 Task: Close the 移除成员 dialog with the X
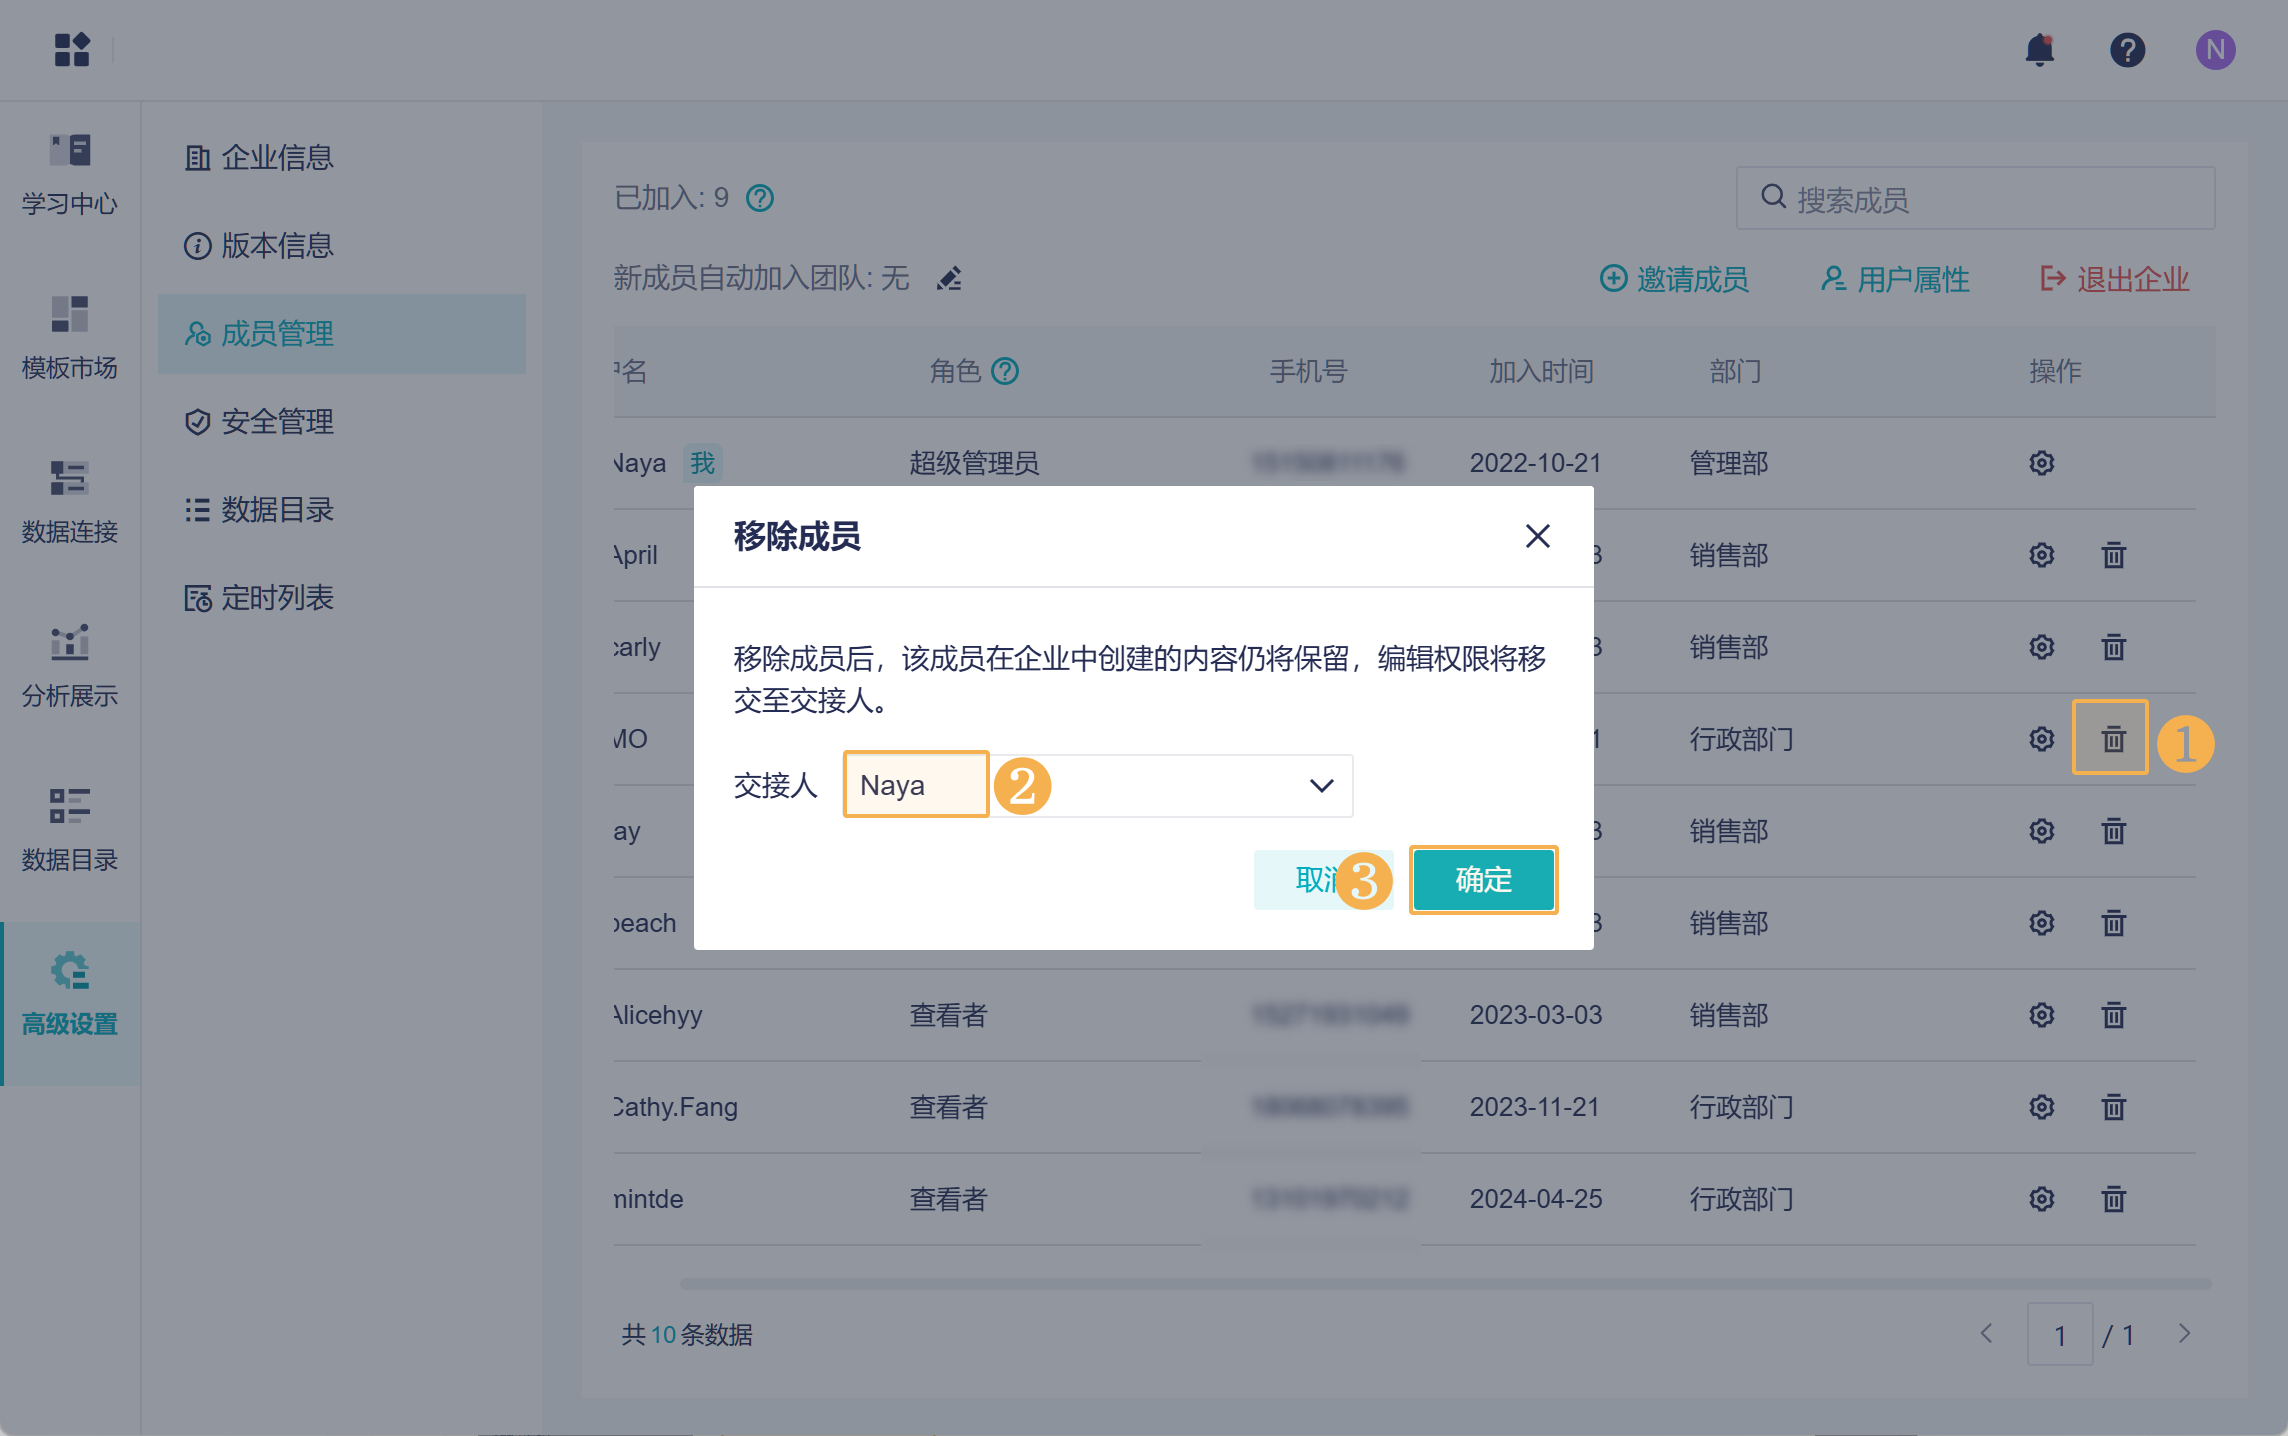(1537, 537)
